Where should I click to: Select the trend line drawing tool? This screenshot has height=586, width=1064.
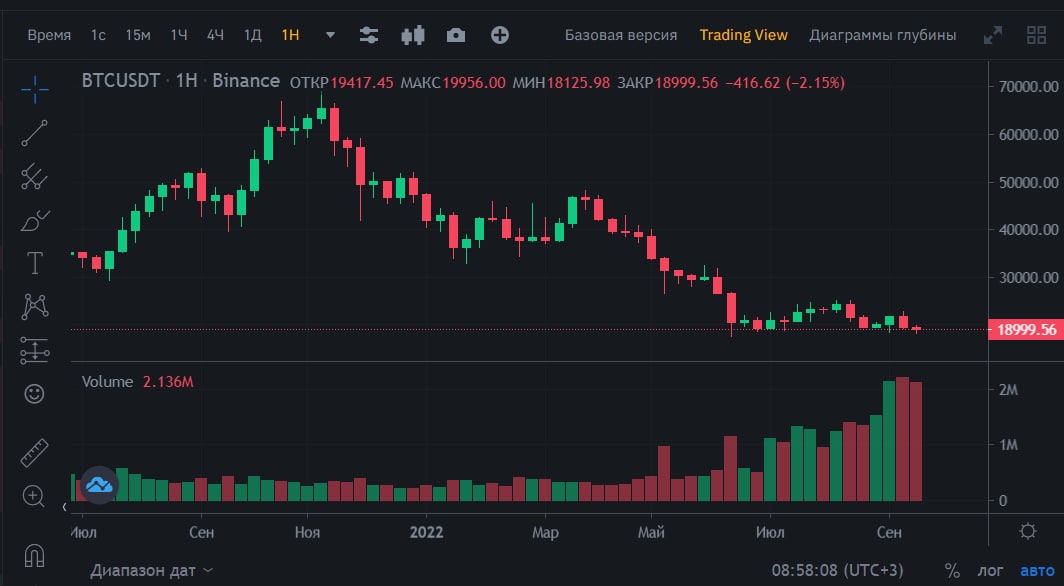coord(34,133)
